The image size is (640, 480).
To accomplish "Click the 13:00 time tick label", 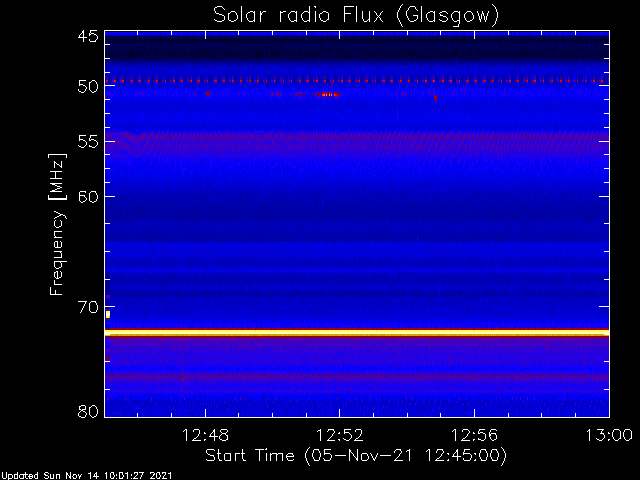I will pos(609,435).
